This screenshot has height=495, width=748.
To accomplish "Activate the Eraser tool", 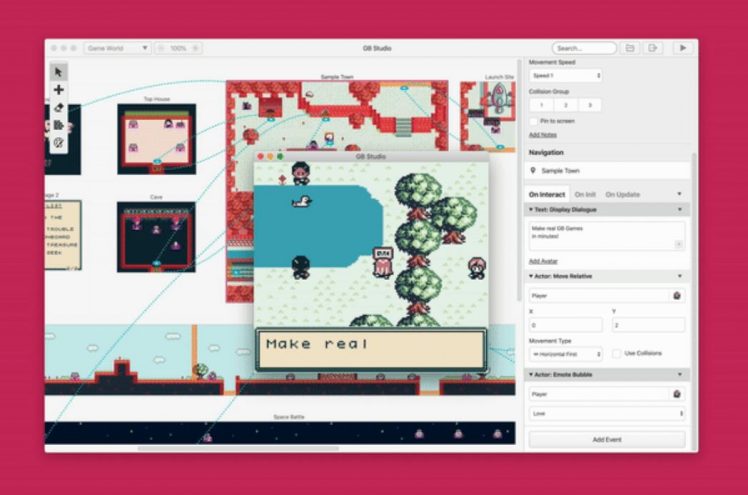I will (59, 107).
